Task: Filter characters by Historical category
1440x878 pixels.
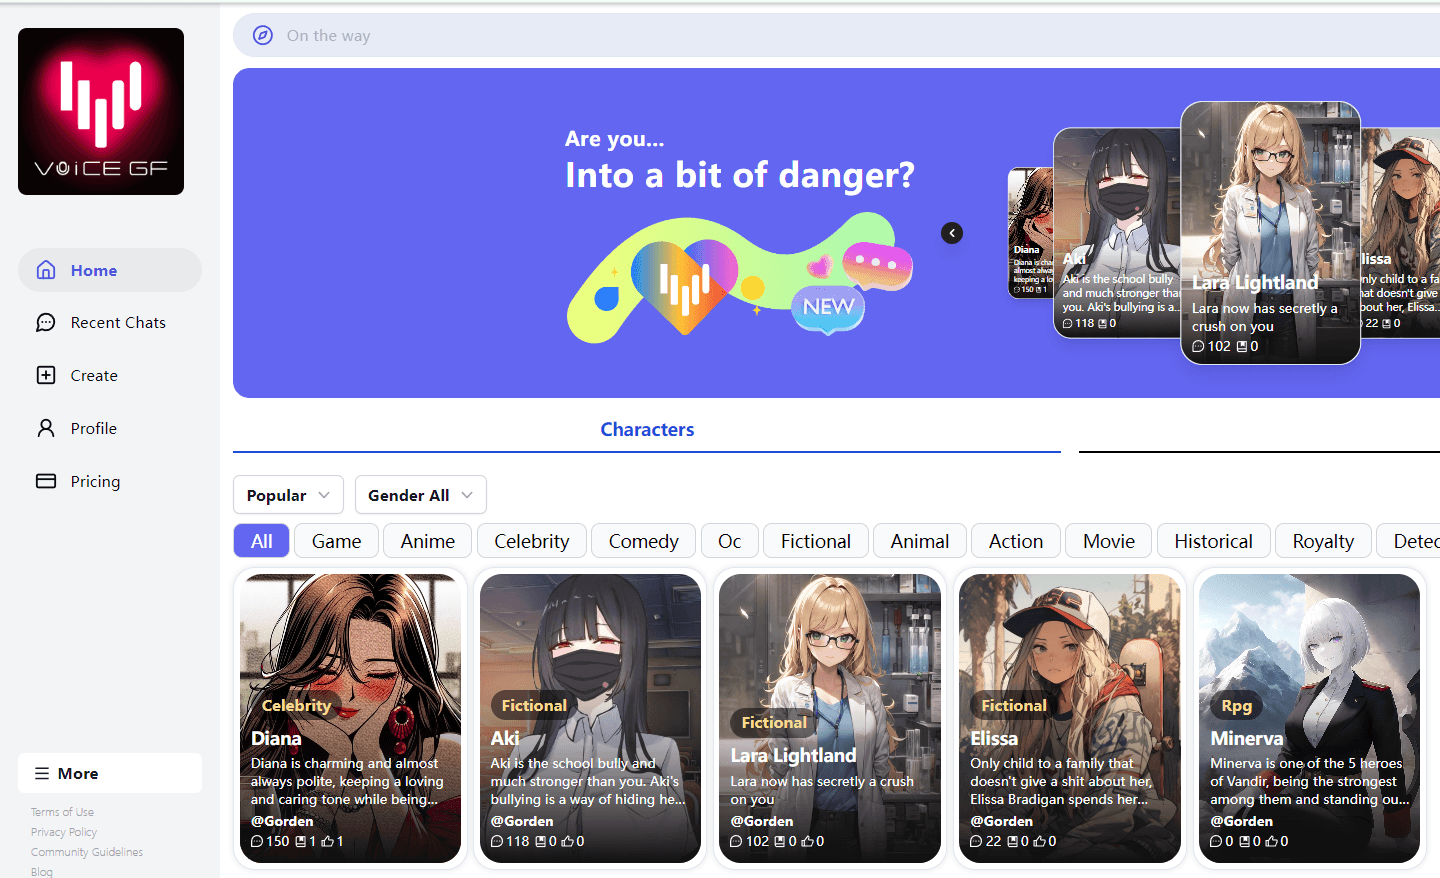Action: click(1213, 541)
